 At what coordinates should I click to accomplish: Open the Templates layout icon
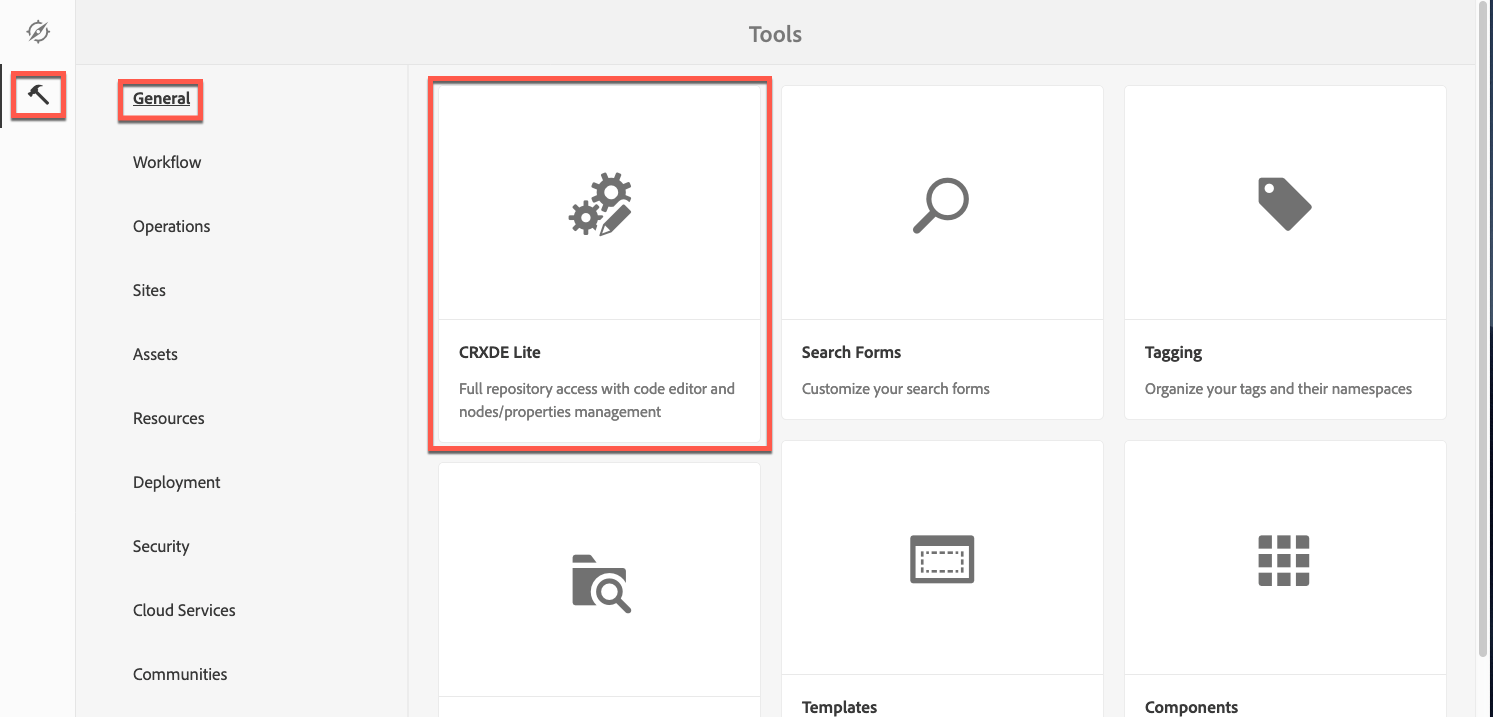(942, 559)
